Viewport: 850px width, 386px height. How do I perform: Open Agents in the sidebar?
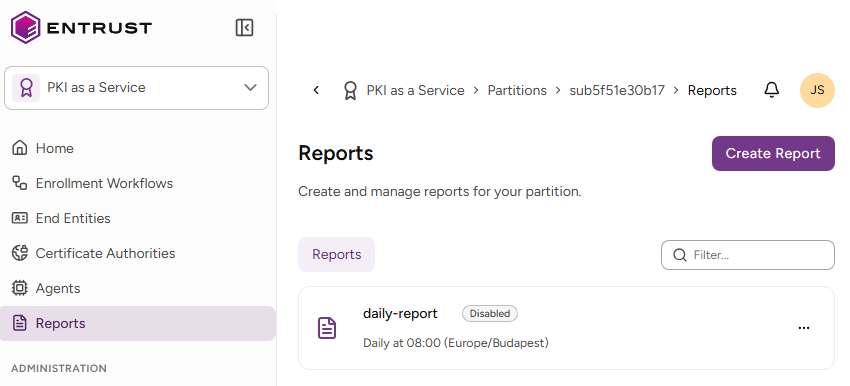[x=57, y=288]
